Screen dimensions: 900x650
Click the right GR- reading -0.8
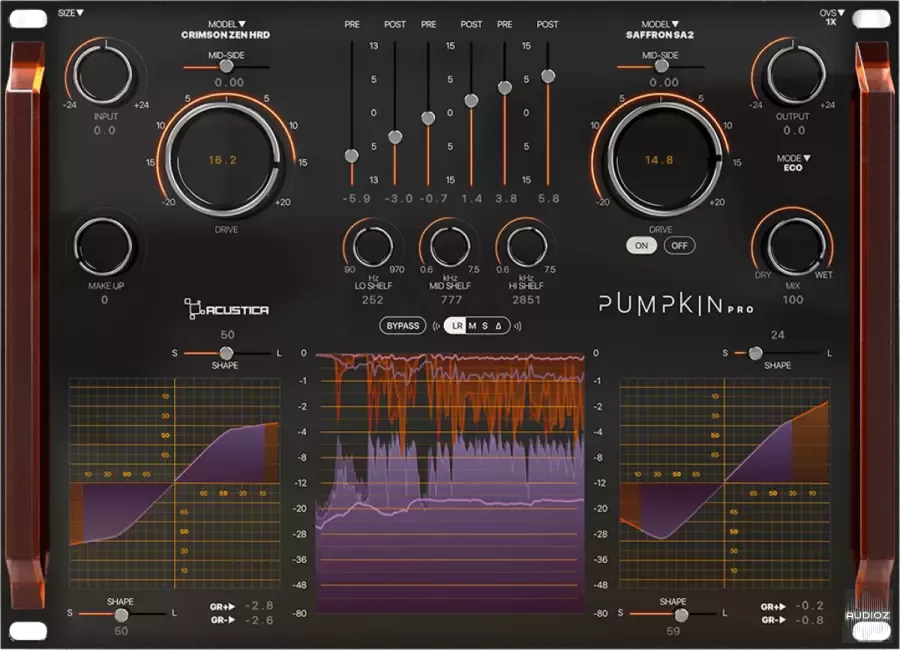pyautogui.click(x=809, y=620)
